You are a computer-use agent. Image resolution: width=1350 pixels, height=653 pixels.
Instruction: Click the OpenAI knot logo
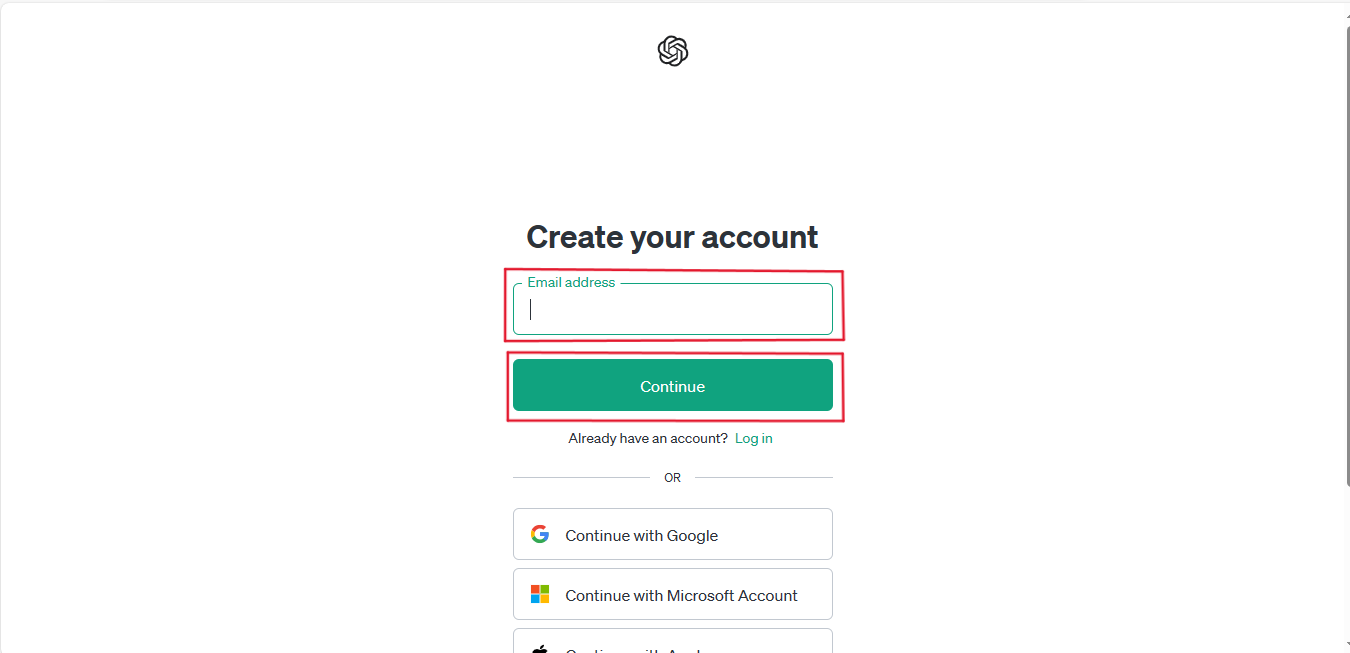point(673,51)
